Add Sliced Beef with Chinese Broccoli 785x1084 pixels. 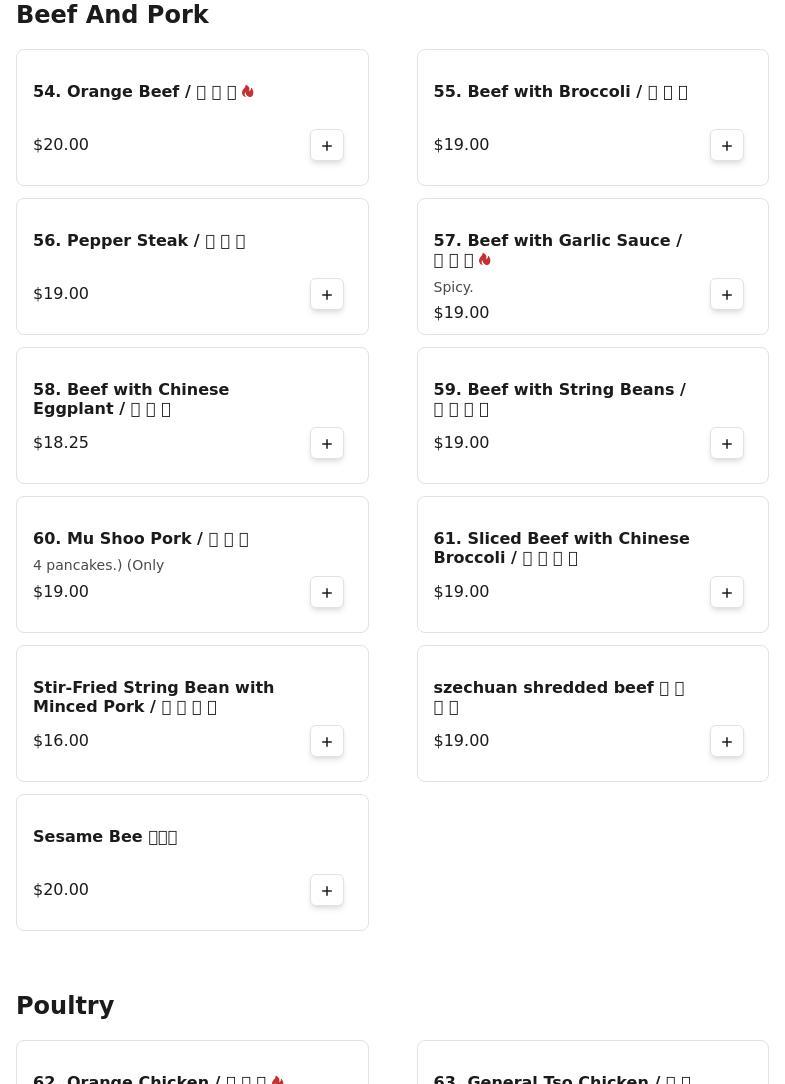727,592
